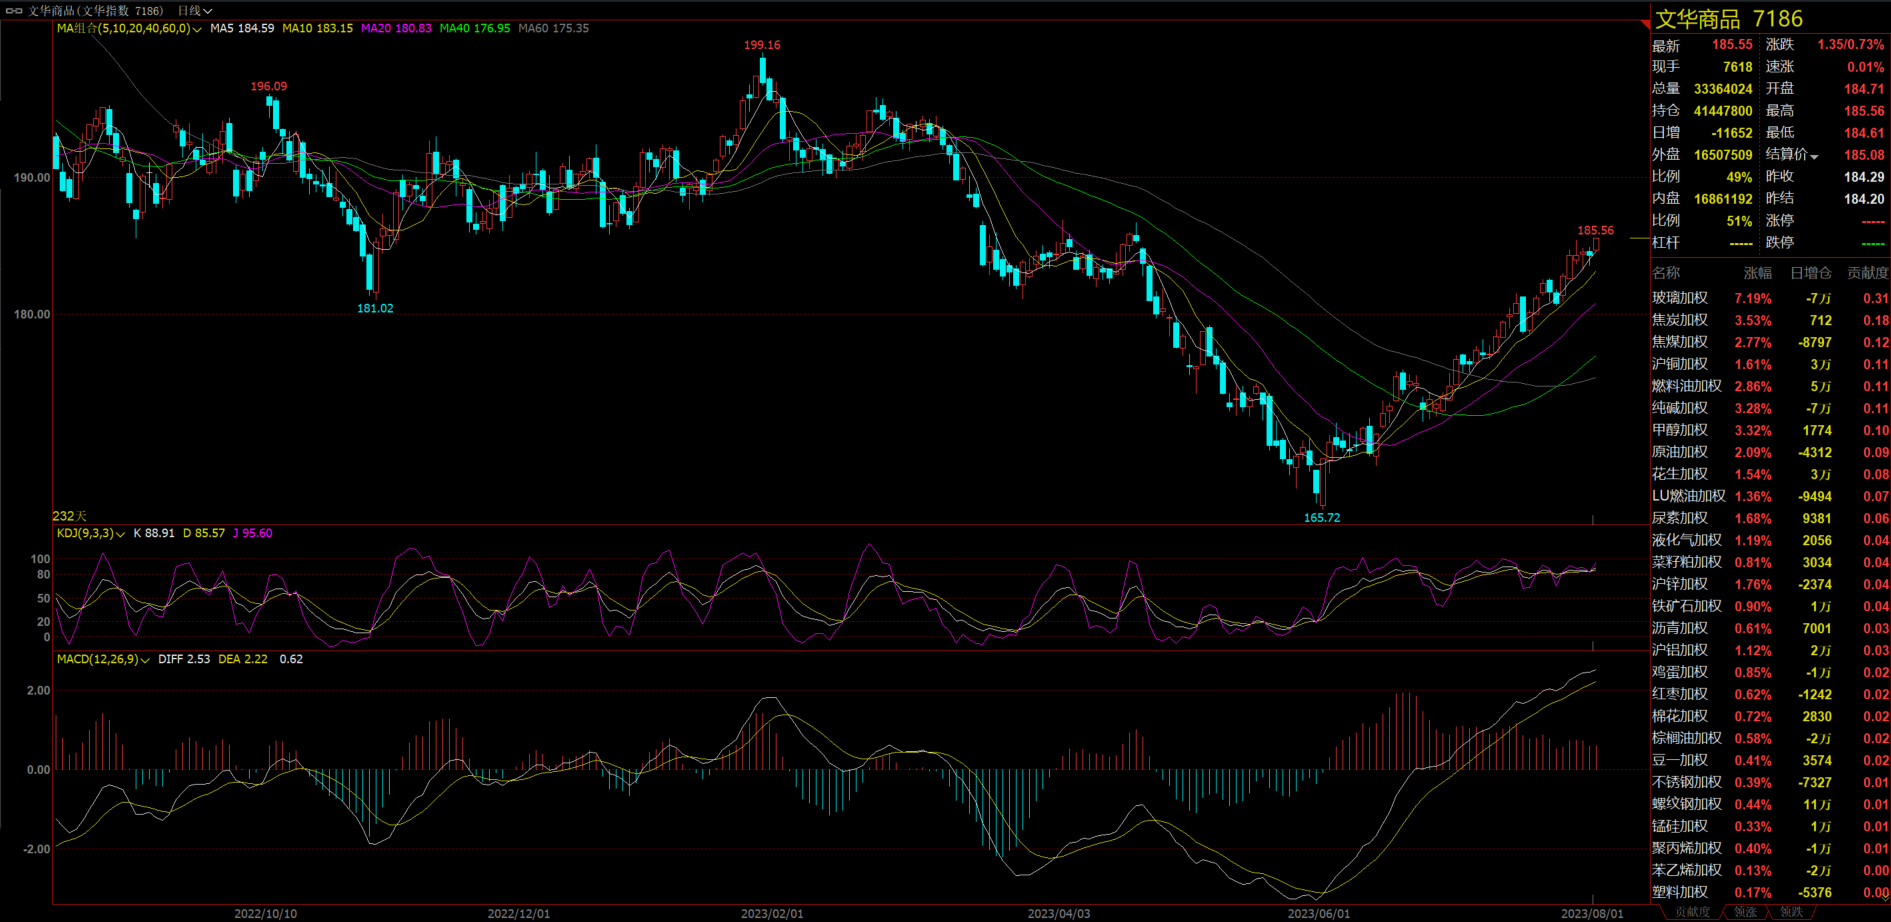The width and height of the screenshot is (1891, 922).
Task: Click the 196.09 high price label
Action: [x=269, y=87]
